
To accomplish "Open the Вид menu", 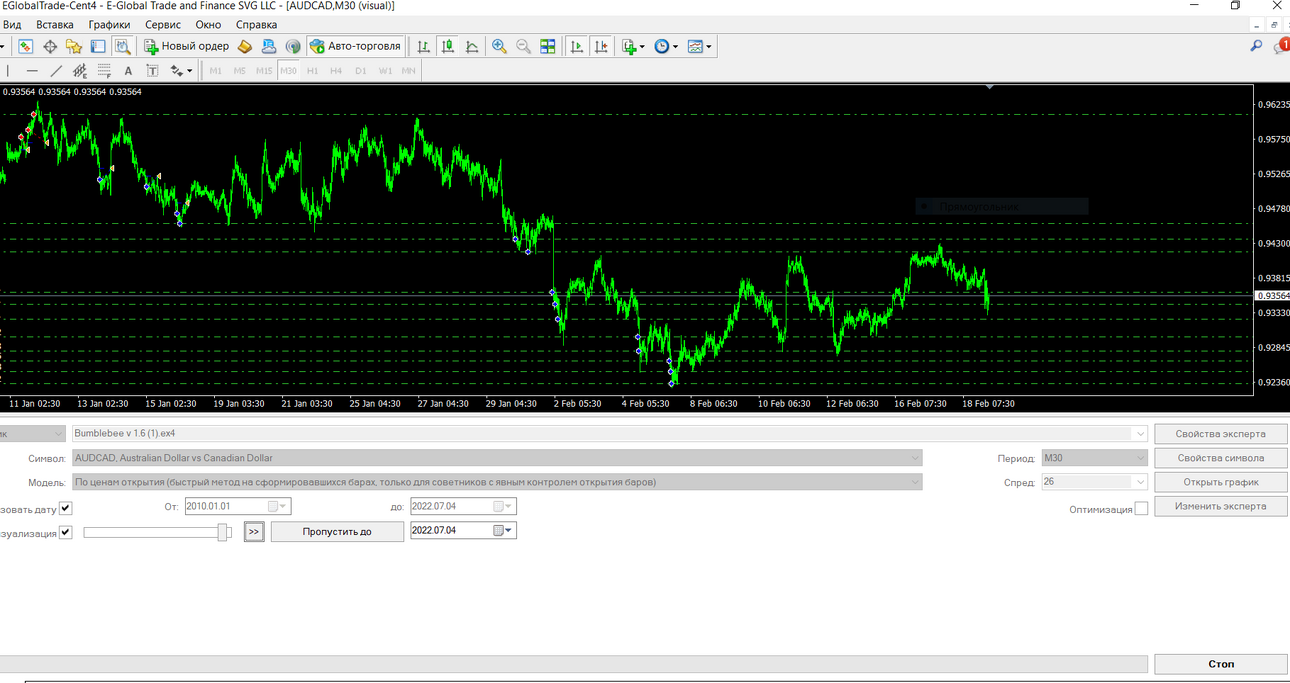I will pyautogui.click(x=12, y=24).
